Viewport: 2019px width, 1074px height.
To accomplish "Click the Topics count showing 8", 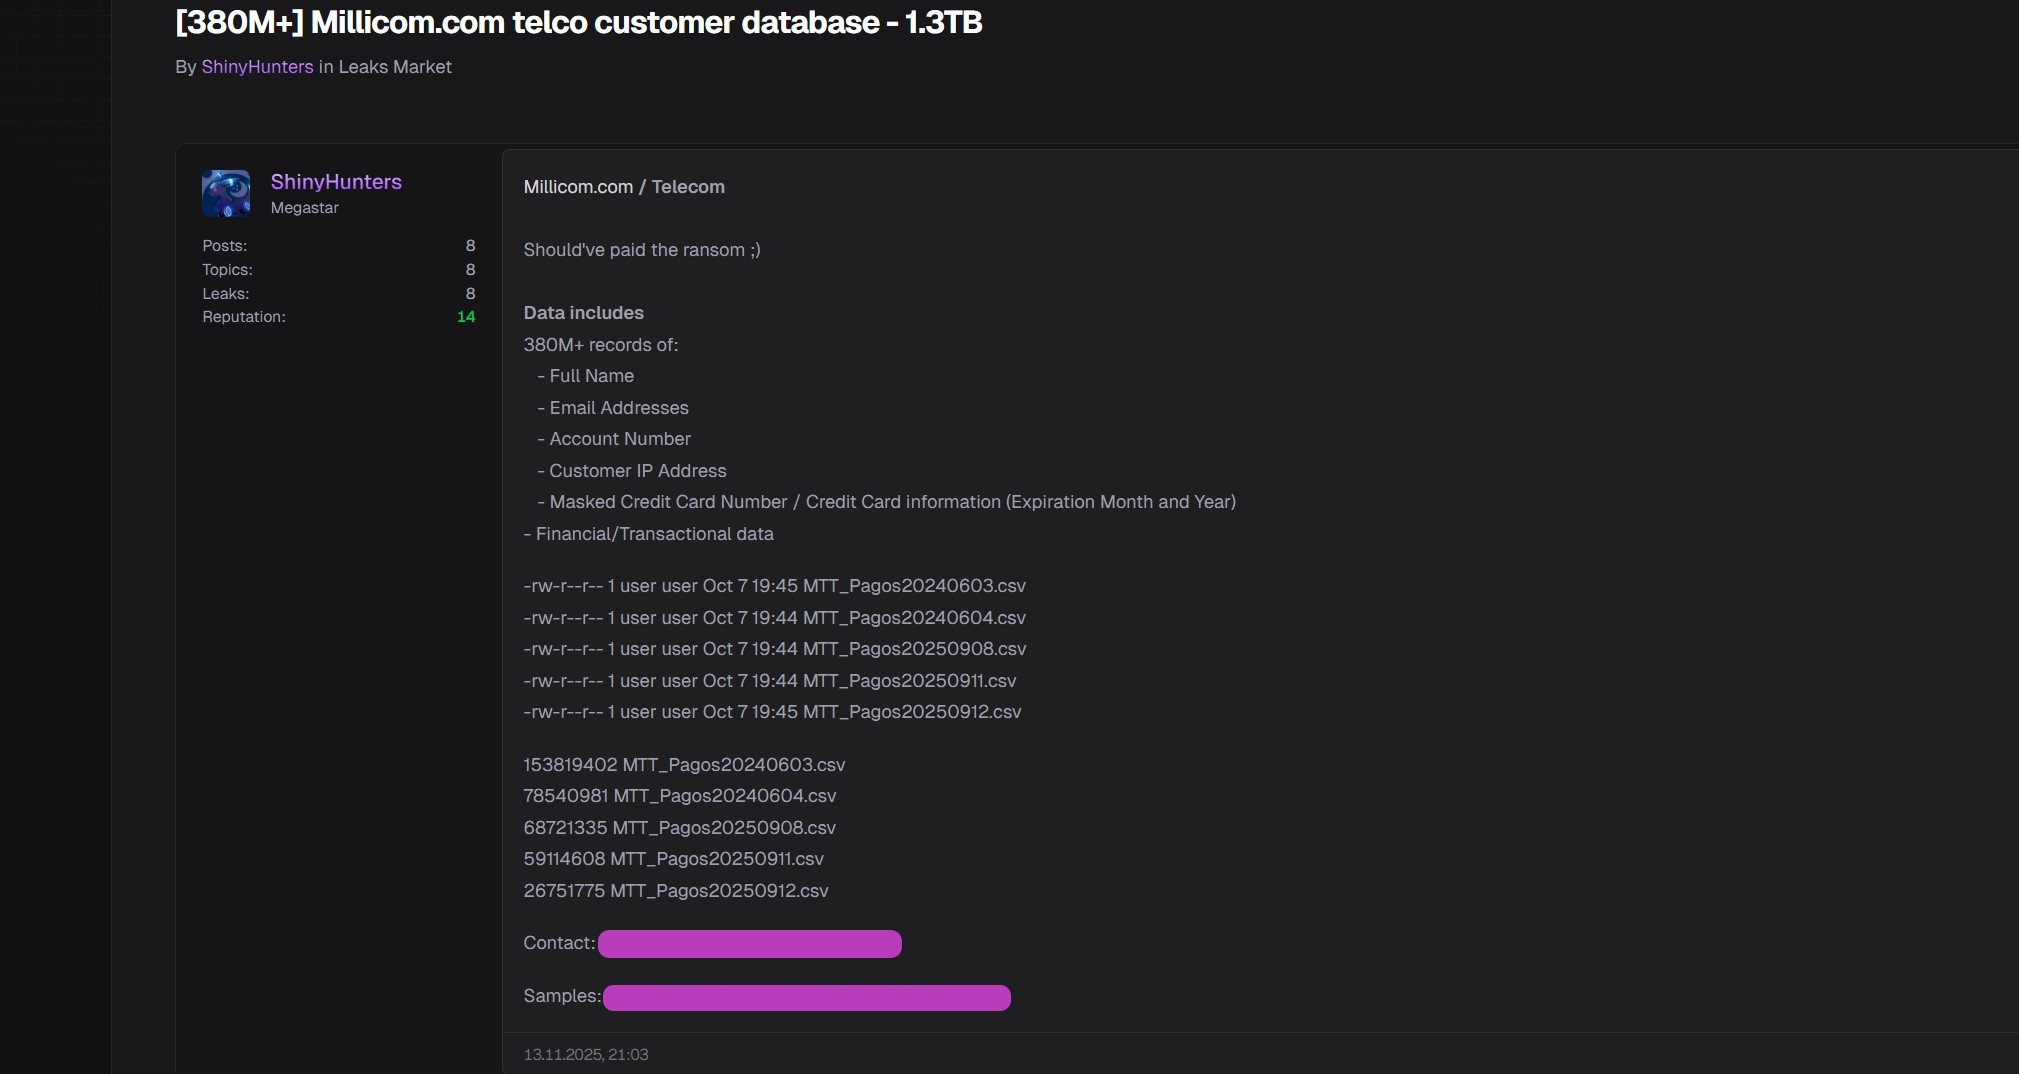I will pyautogui.click(x=468, y=269).
